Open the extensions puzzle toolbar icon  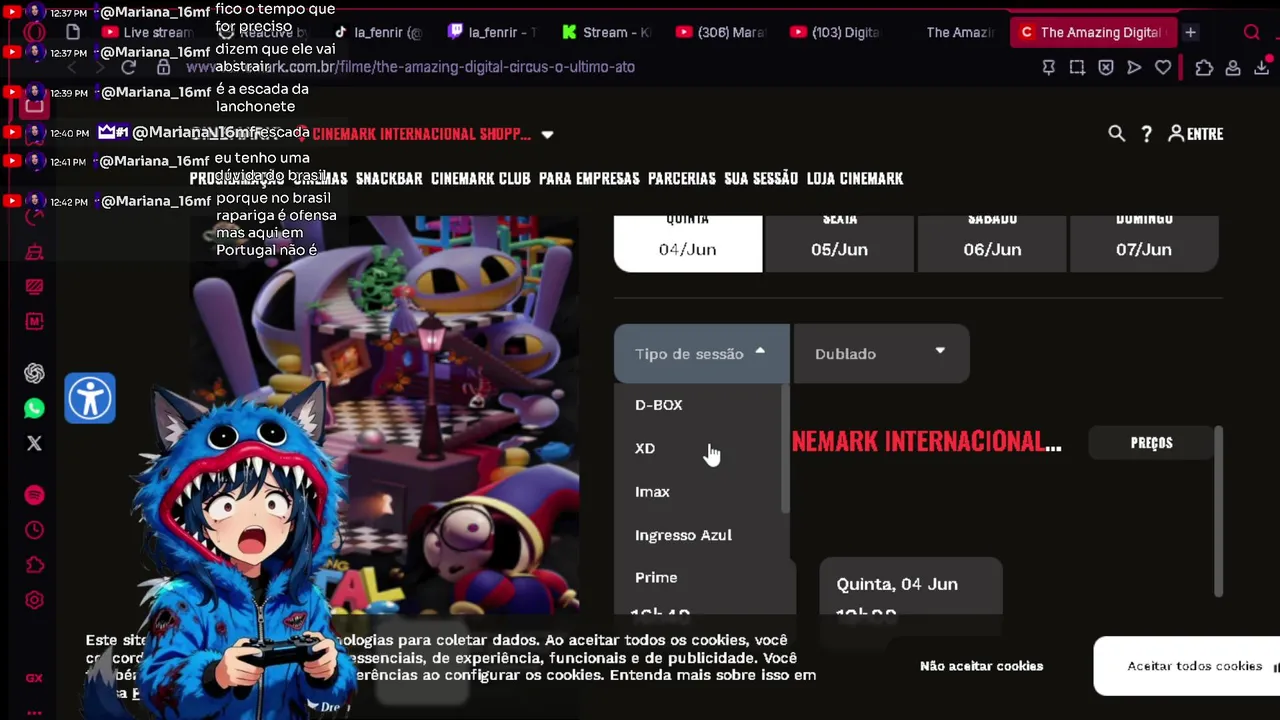(x=1204, y=67)
